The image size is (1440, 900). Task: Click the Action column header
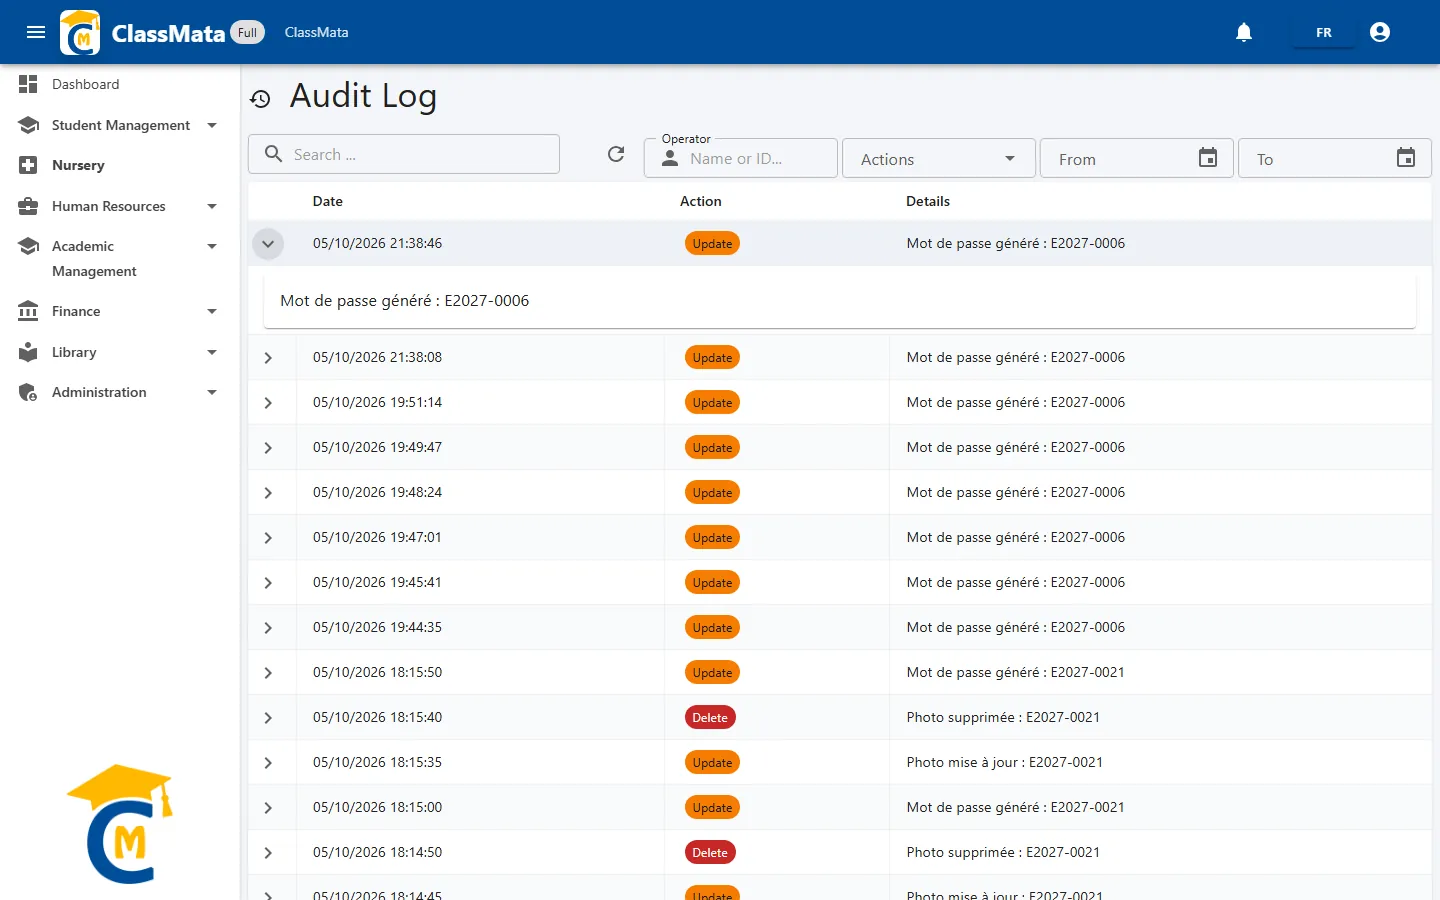point(700,201)
